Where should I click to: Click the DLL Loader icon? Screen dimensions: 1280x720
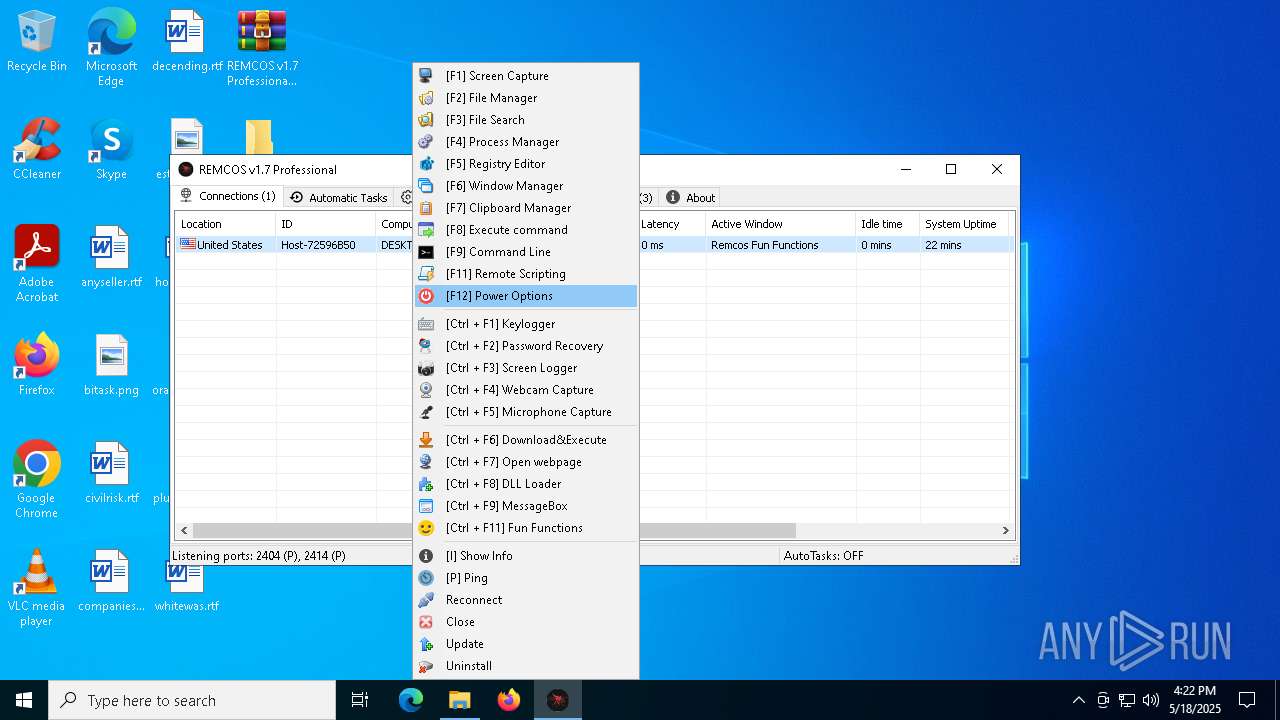tap(426, 484)
